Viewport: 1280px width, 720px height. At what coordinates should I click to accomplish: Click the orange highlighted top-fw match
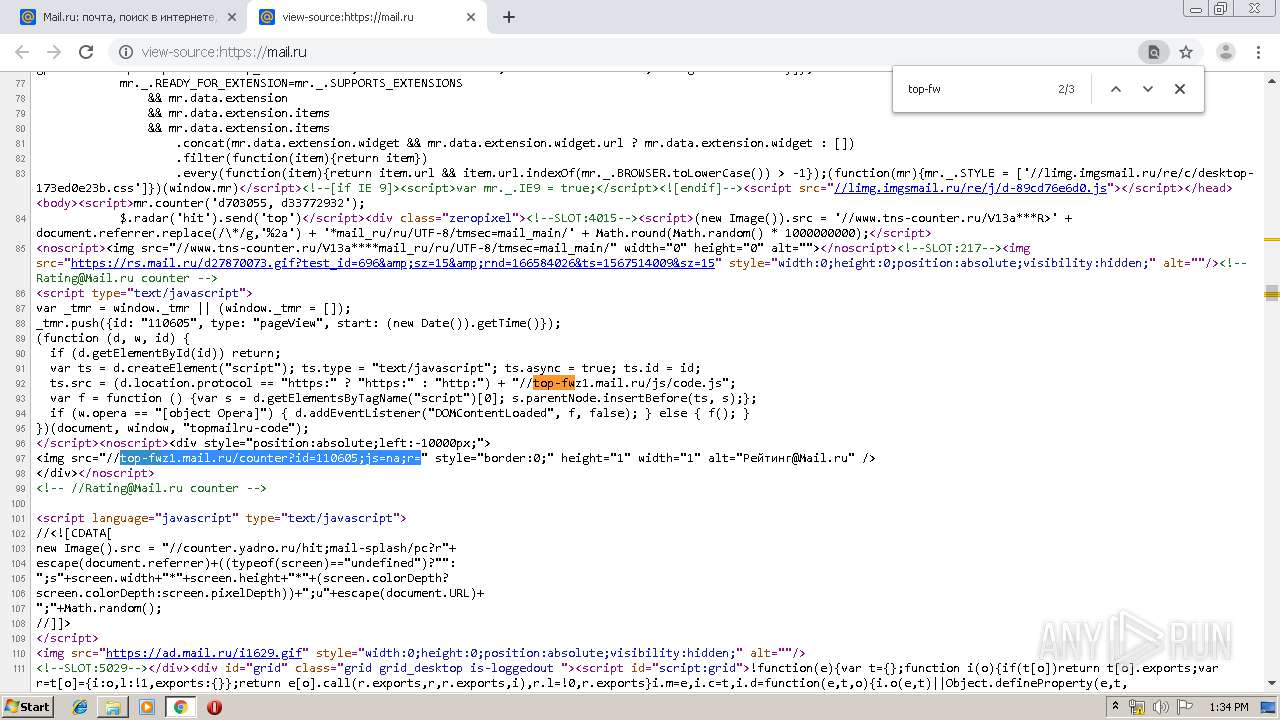click(554, 383)
